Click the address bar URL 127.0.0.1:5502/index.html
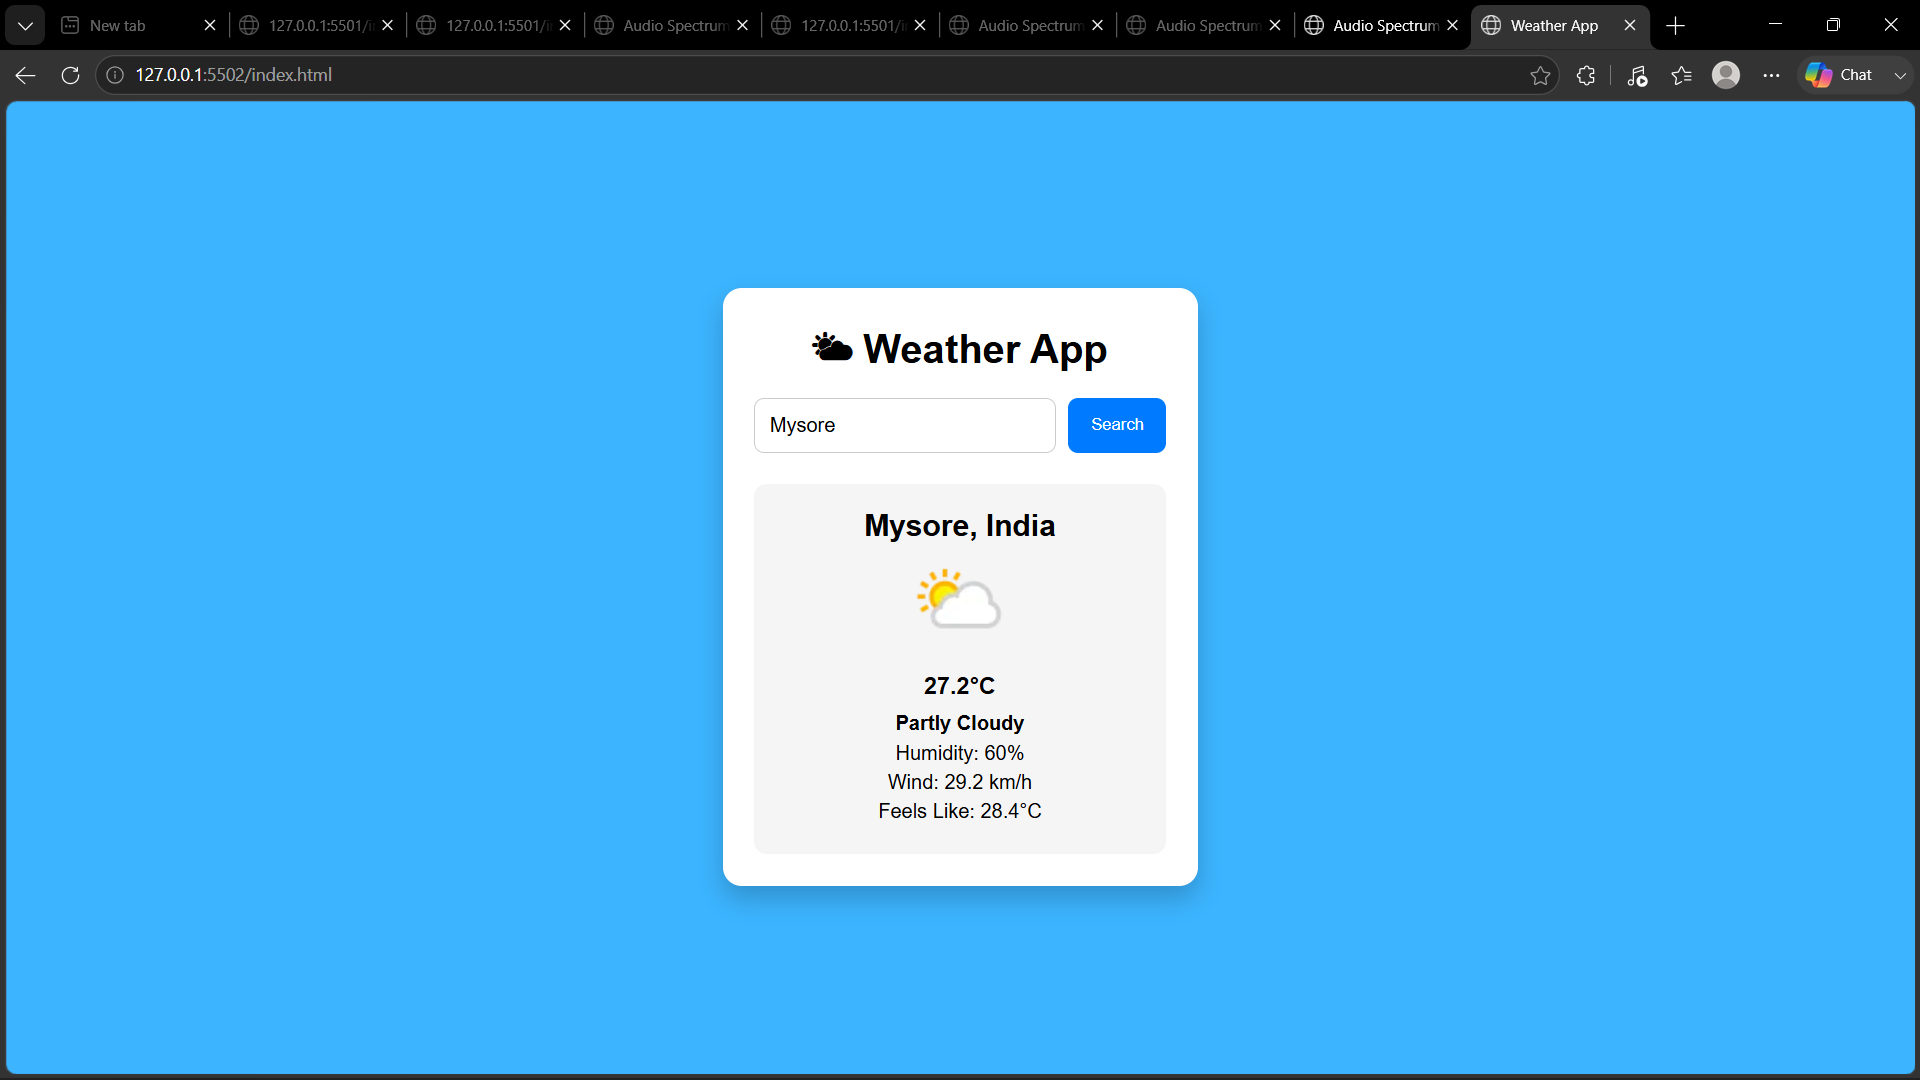This screenshot has height=1080, width=1920. pos(234,75)
